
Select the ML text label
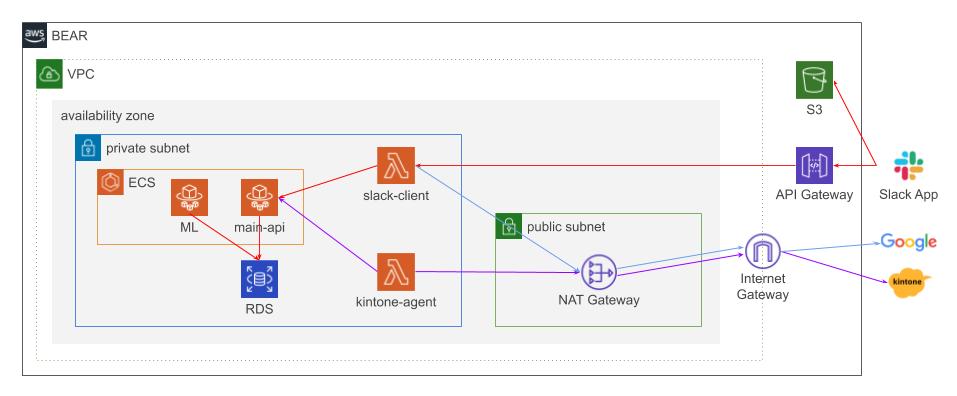click(189, 228)
